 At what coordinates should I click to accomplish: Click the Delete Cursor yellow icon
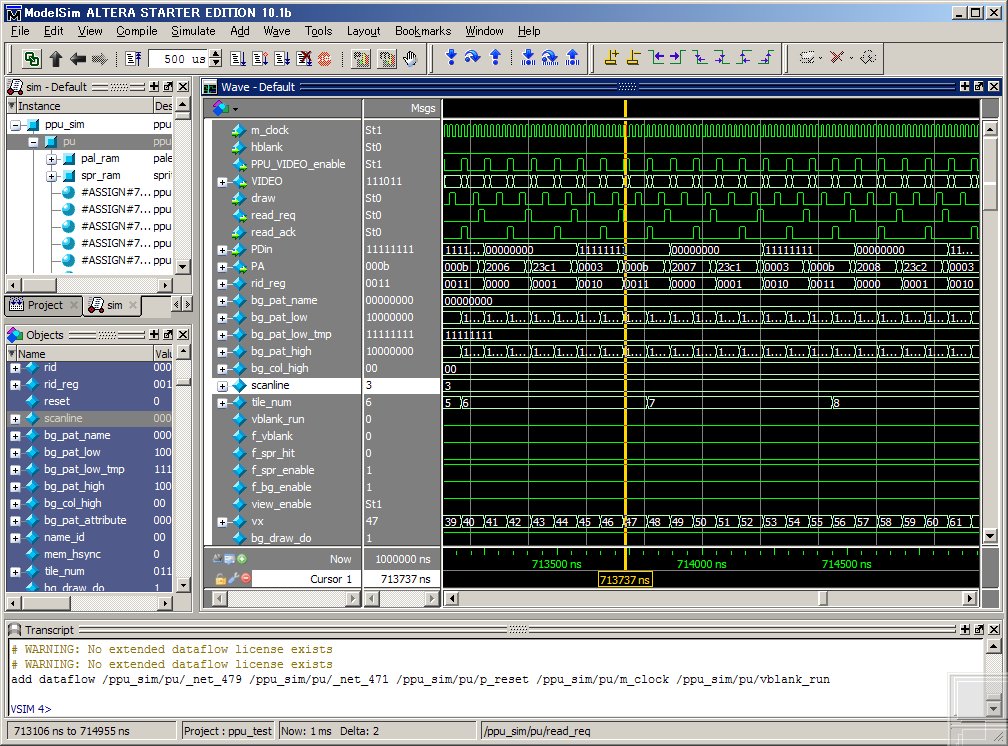(x=633, y=57)
